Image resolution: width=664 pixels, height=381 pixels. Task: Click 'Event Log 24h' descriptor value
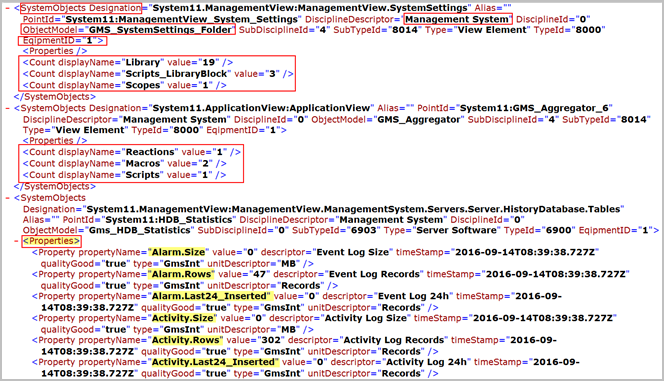[413, 296]
